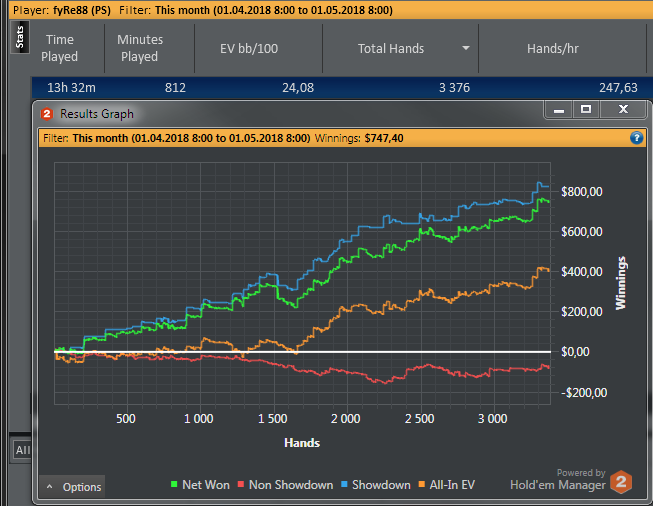Select the 247,63 hands per hour cell
The height and width of the screenshot is (506, 653).
point(618,88)
